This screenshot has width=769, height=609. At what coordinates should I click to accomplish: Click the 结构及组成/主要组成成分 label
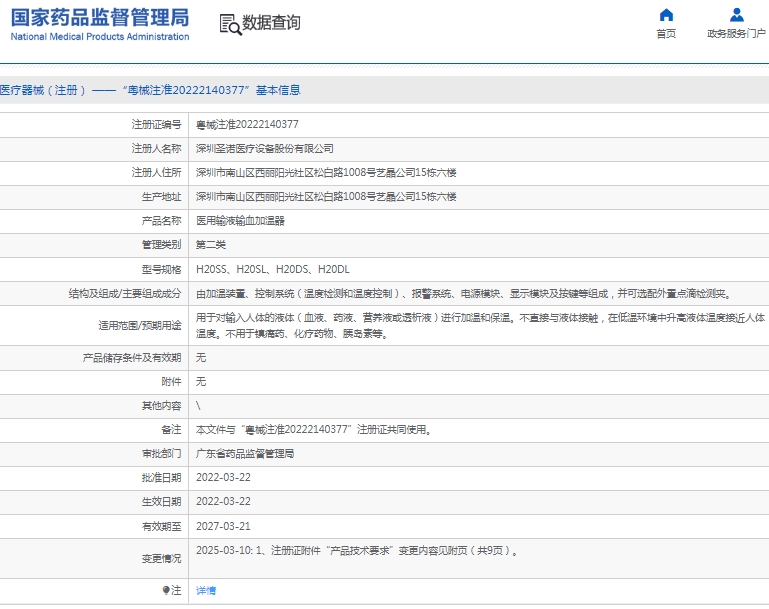125,294
